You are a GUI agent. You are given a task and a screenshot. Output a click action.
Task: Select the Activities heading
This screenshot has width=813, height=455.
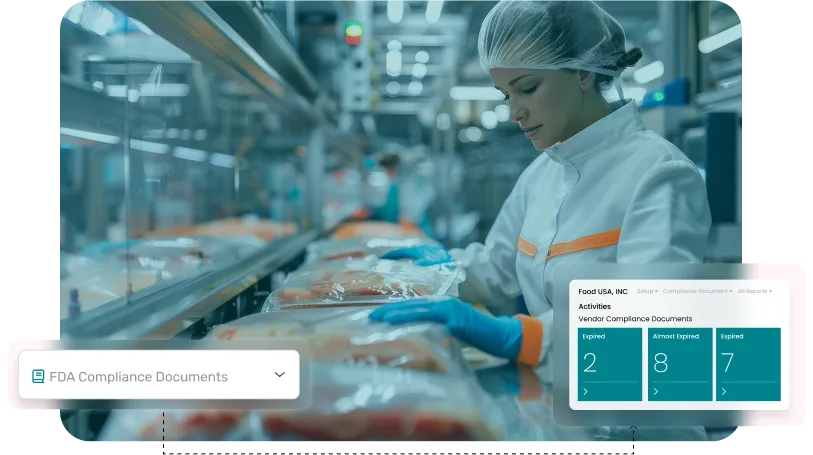pos(594,306)
